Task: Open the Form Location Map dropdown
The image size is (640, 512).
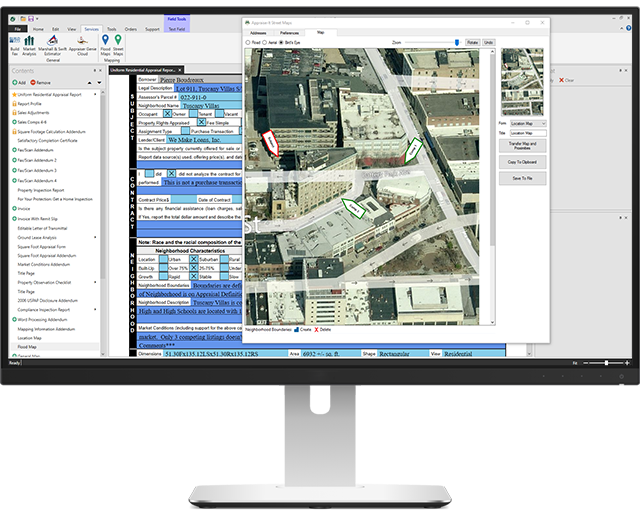Action: (x=528, y=124)
